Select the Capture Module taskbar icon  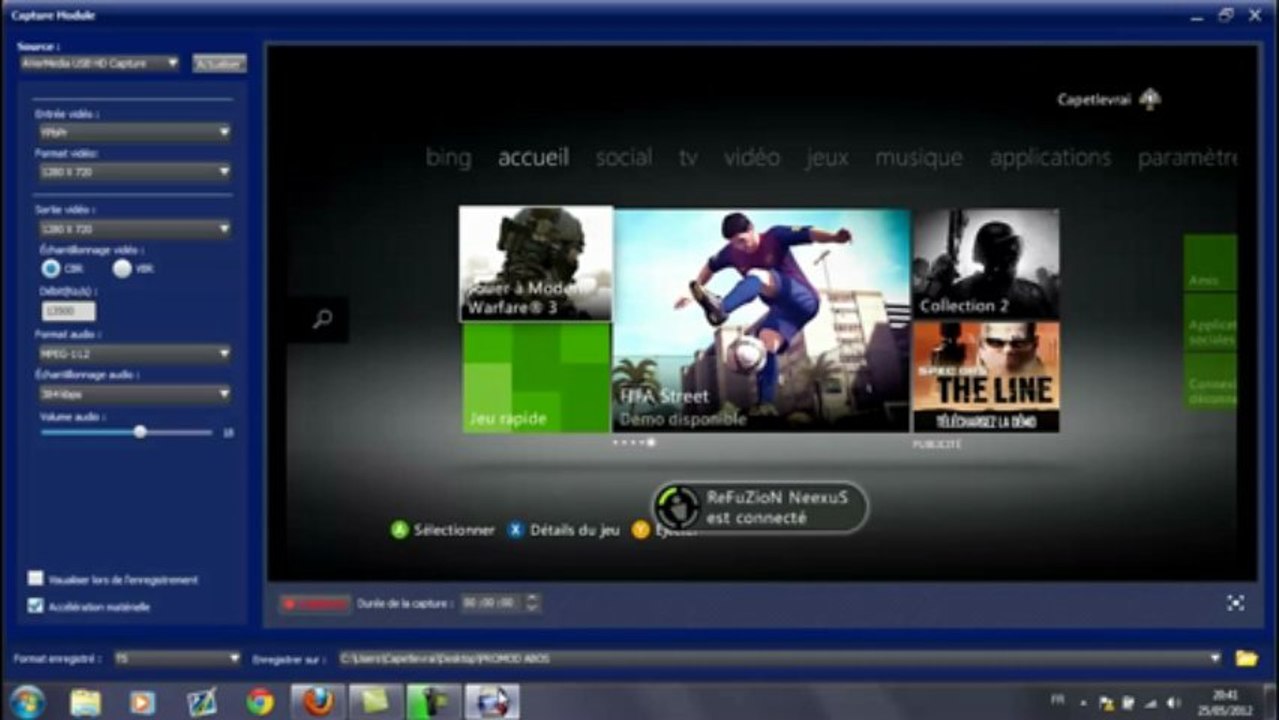click(492, 702)
